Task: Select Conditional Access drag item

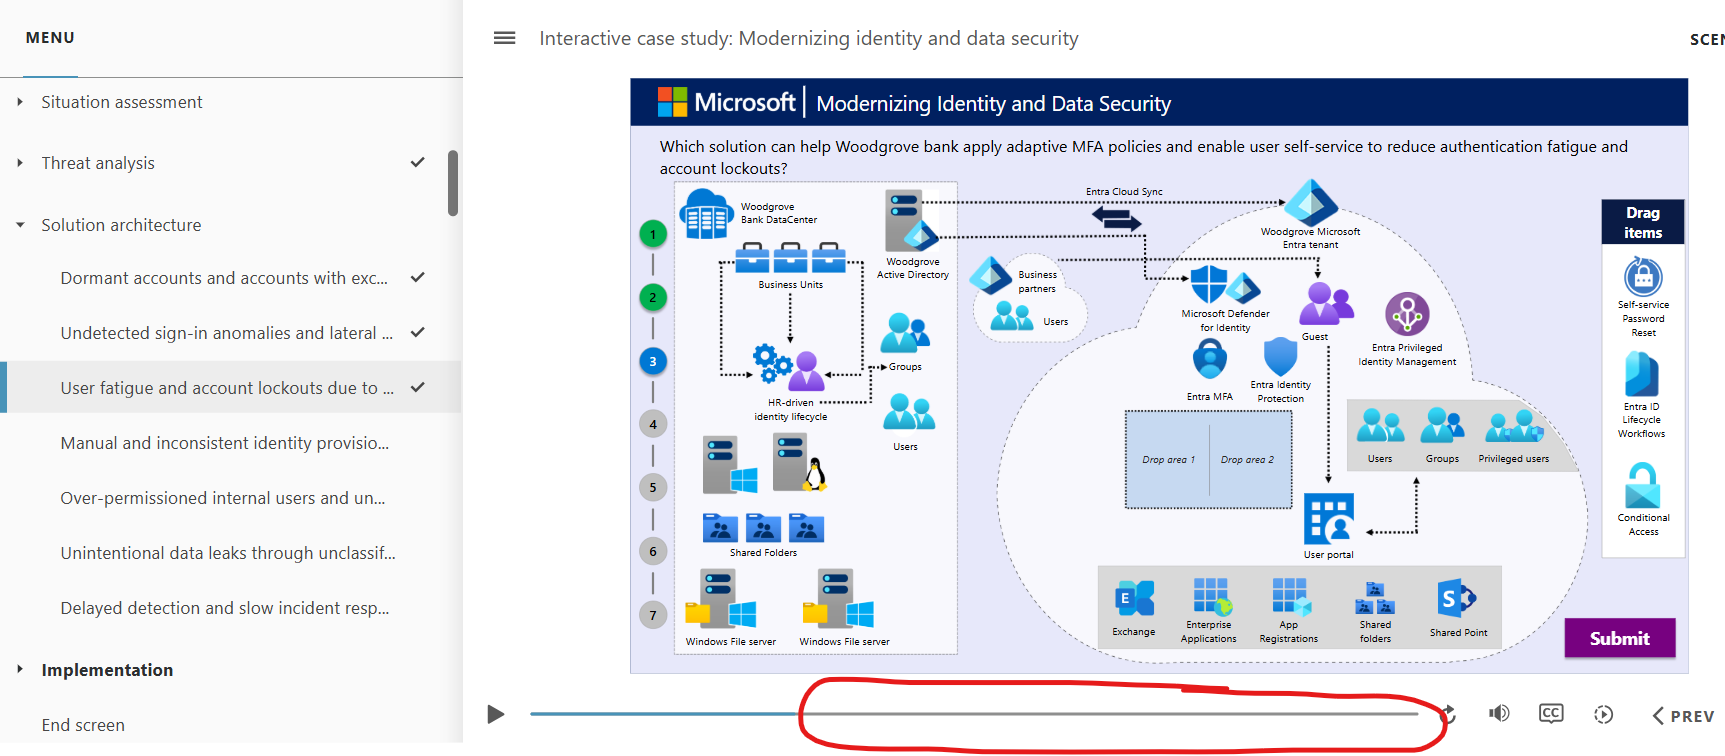Action: tap(1643, 498)
